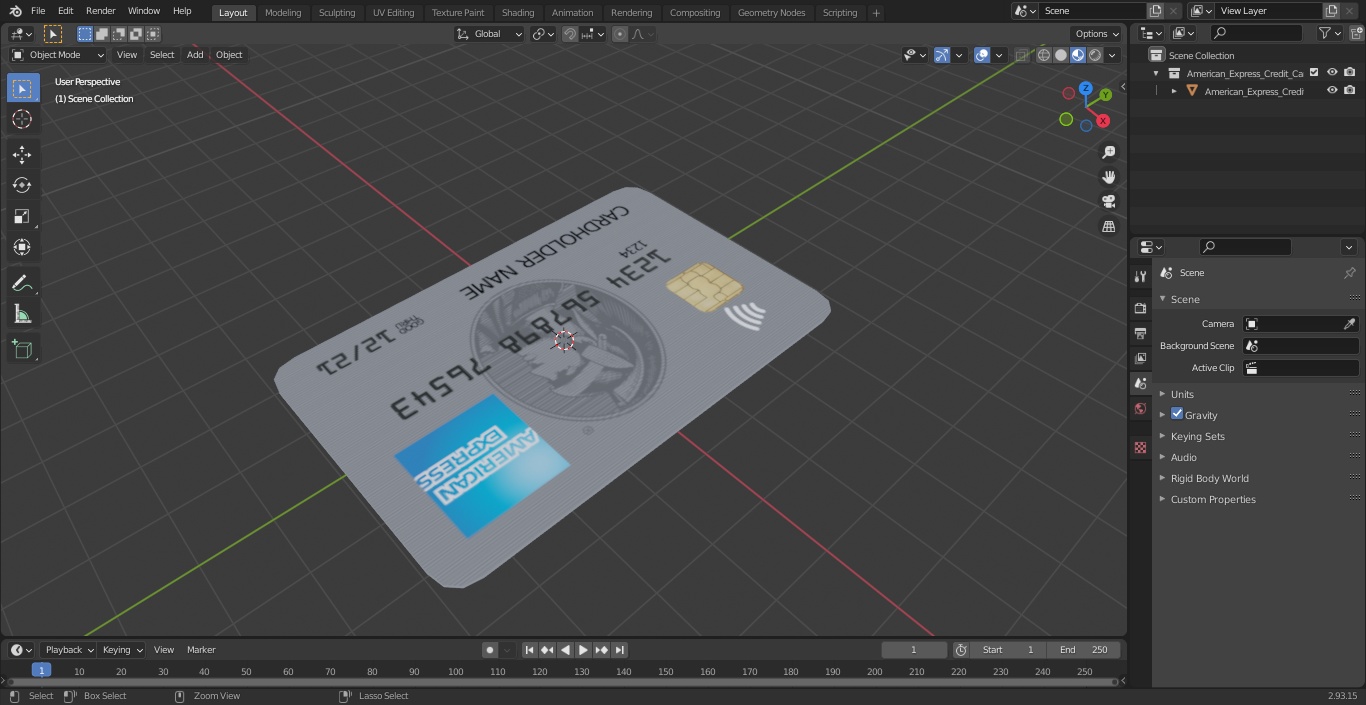The height and width of the screenshot is (705, 1366).
Task: Toggle snapping magnet button
Action: (x=570, y=34)
